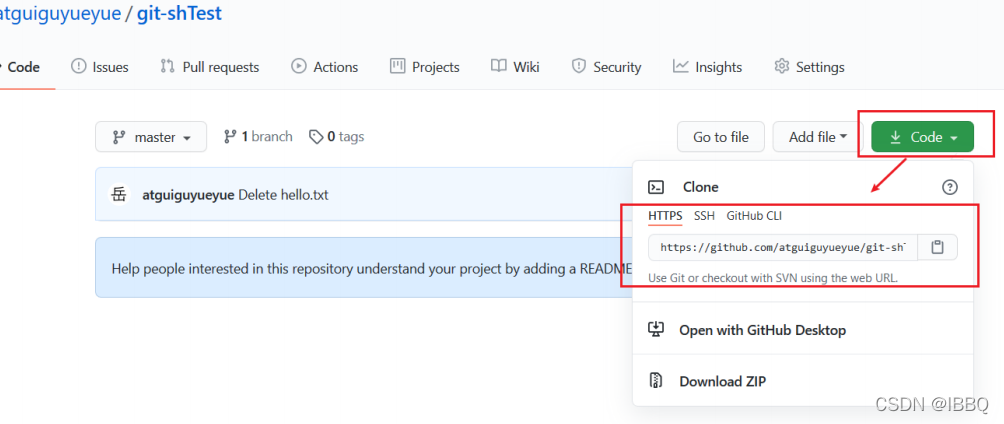Viewport: 1004px width, 424px height.
Task: Open the Pull requests tab
Action: tap(209, 67)
